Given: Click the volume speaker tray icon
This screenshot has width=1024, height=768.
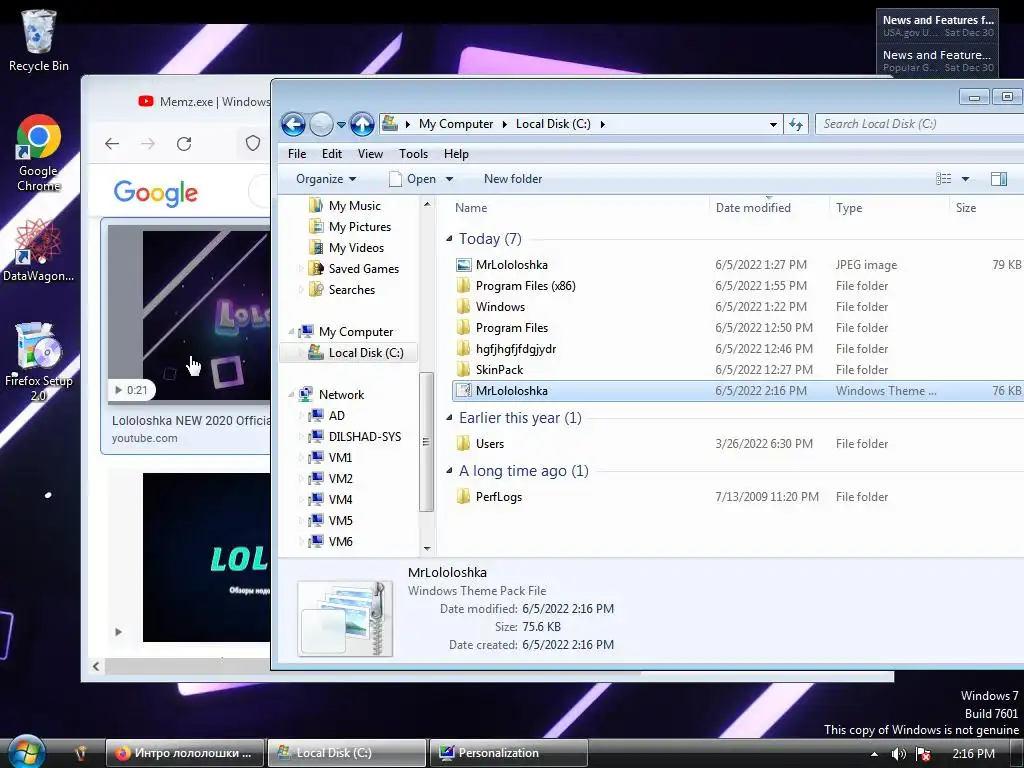Looking at the screenshot, I should click(x=899, y=754).
